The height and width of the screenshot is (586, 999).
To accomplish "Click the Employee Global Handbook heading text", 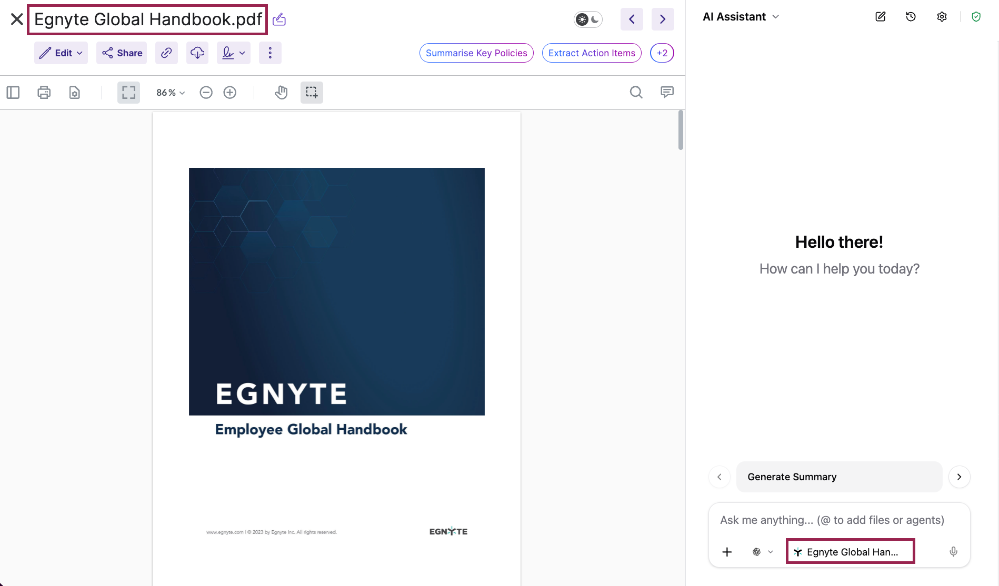I will coord(311,429).
